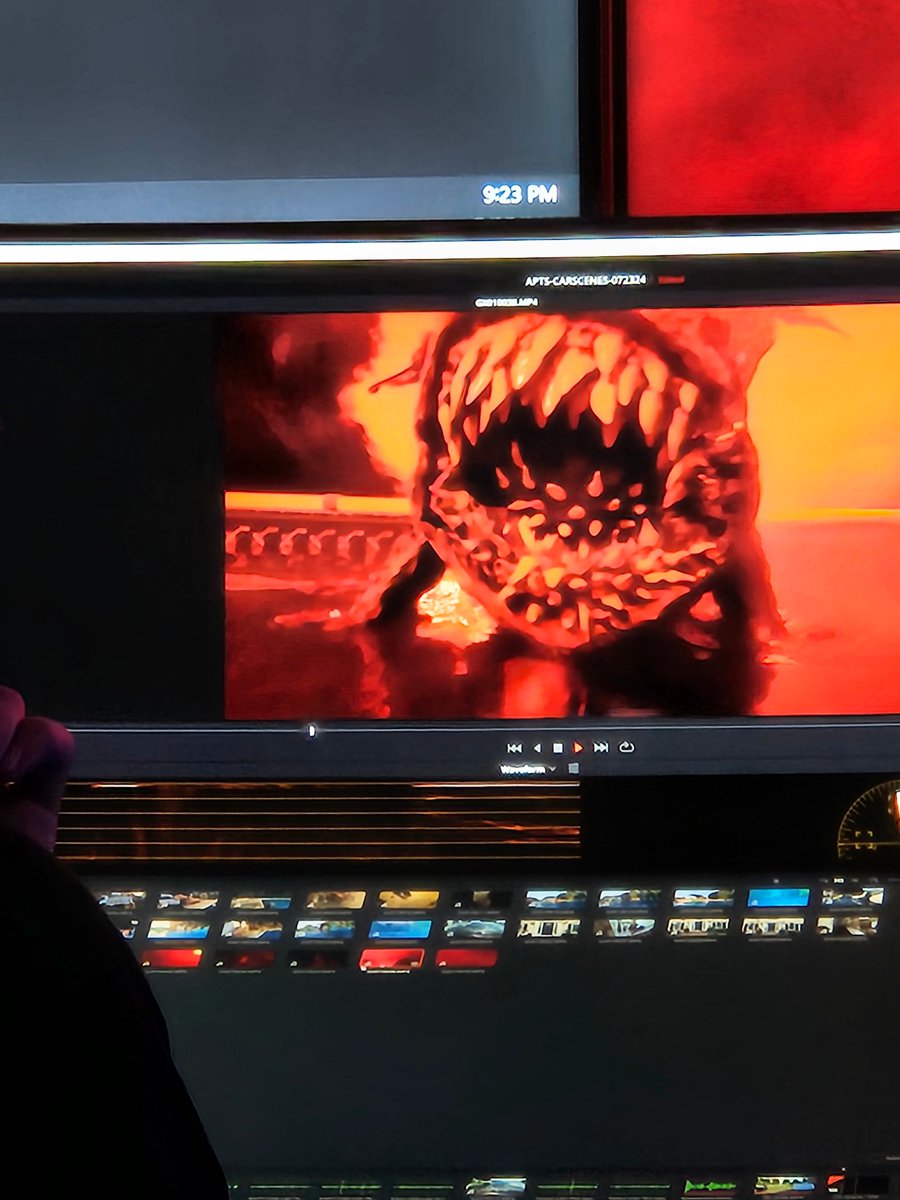Open the Waveform scope type dropdown
Screen dimensions: 900x1200
click(528, 769)
